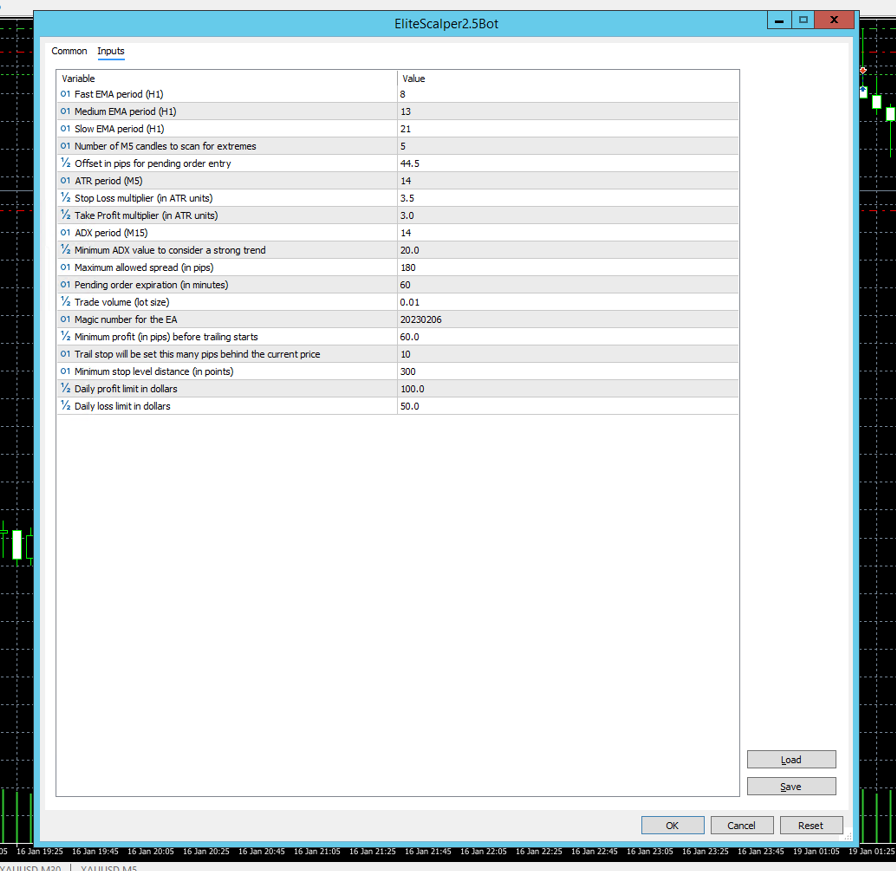Click fraction icon for Minimum profit before trailing
The height and width of the screenshot is (871, 896).
65,337
